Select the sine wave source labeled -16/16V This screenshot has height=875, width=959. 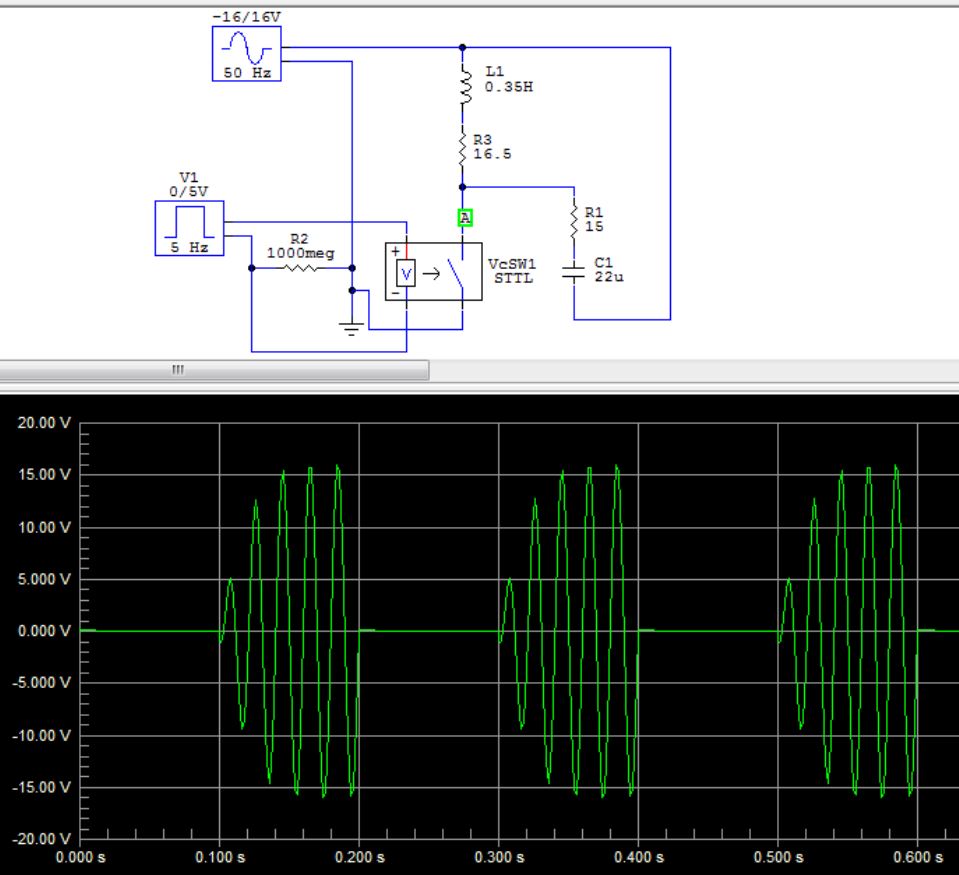pyautogui.click(x=247, y=44)
